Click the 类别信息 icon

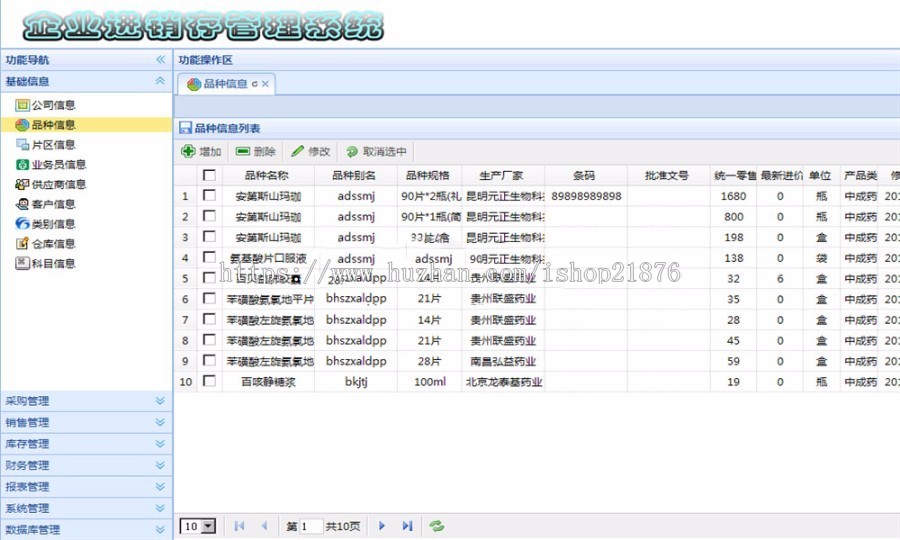tap(22, 224)
